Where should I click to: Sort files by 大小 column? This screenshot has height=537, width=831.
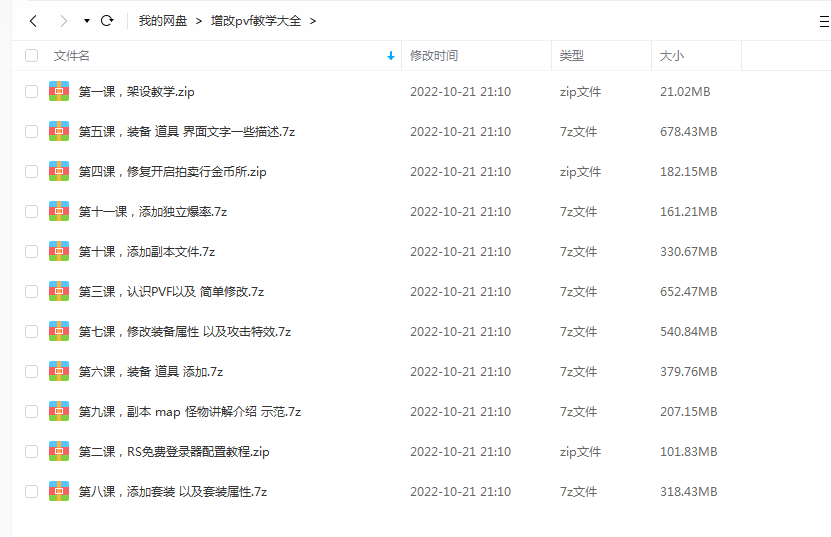[x=671, y=56]
